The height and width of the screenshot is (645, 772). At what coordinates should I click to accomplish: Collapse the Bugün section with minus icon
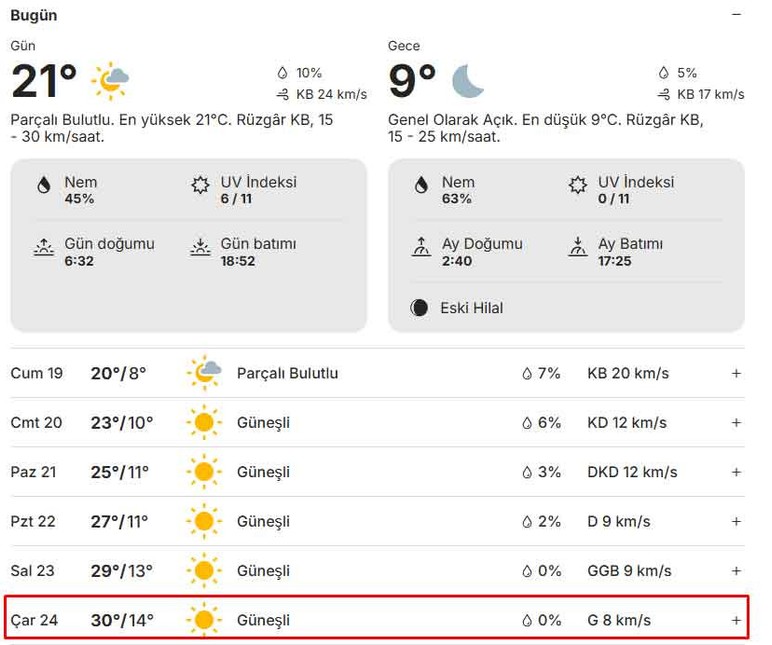[x=736, y=15]
